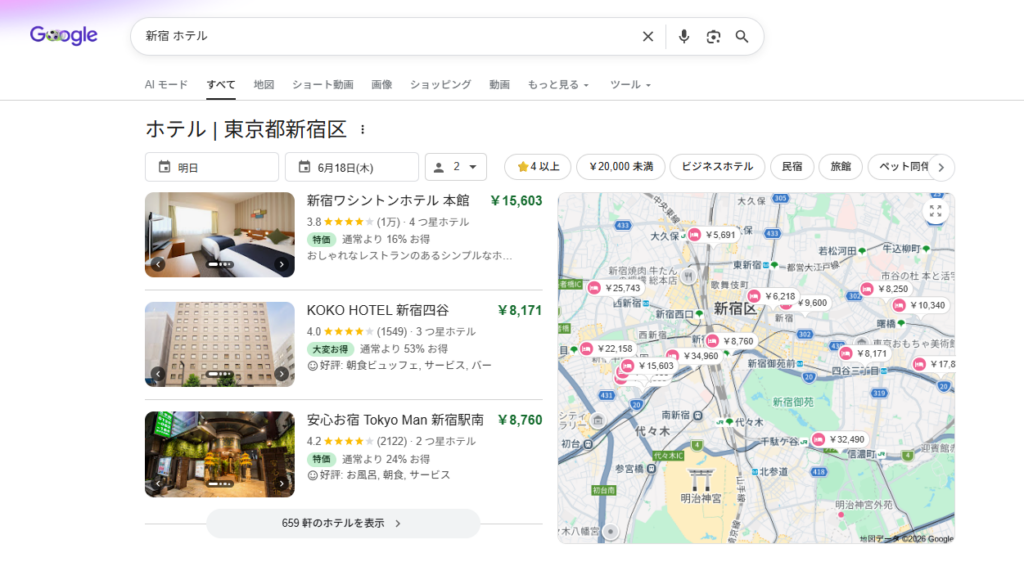
Task: Expand the map to full screen
Action: point(936,211)
